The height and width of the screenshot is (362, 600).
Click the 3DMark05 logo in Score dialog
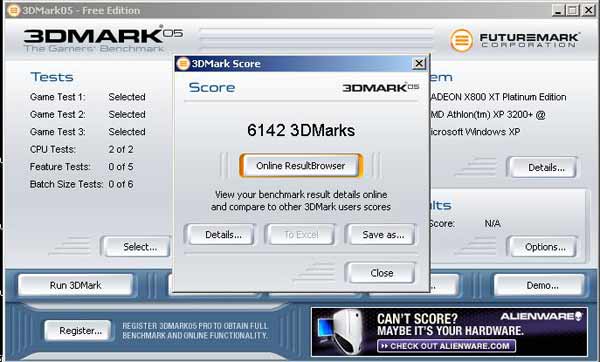[381, 88]
